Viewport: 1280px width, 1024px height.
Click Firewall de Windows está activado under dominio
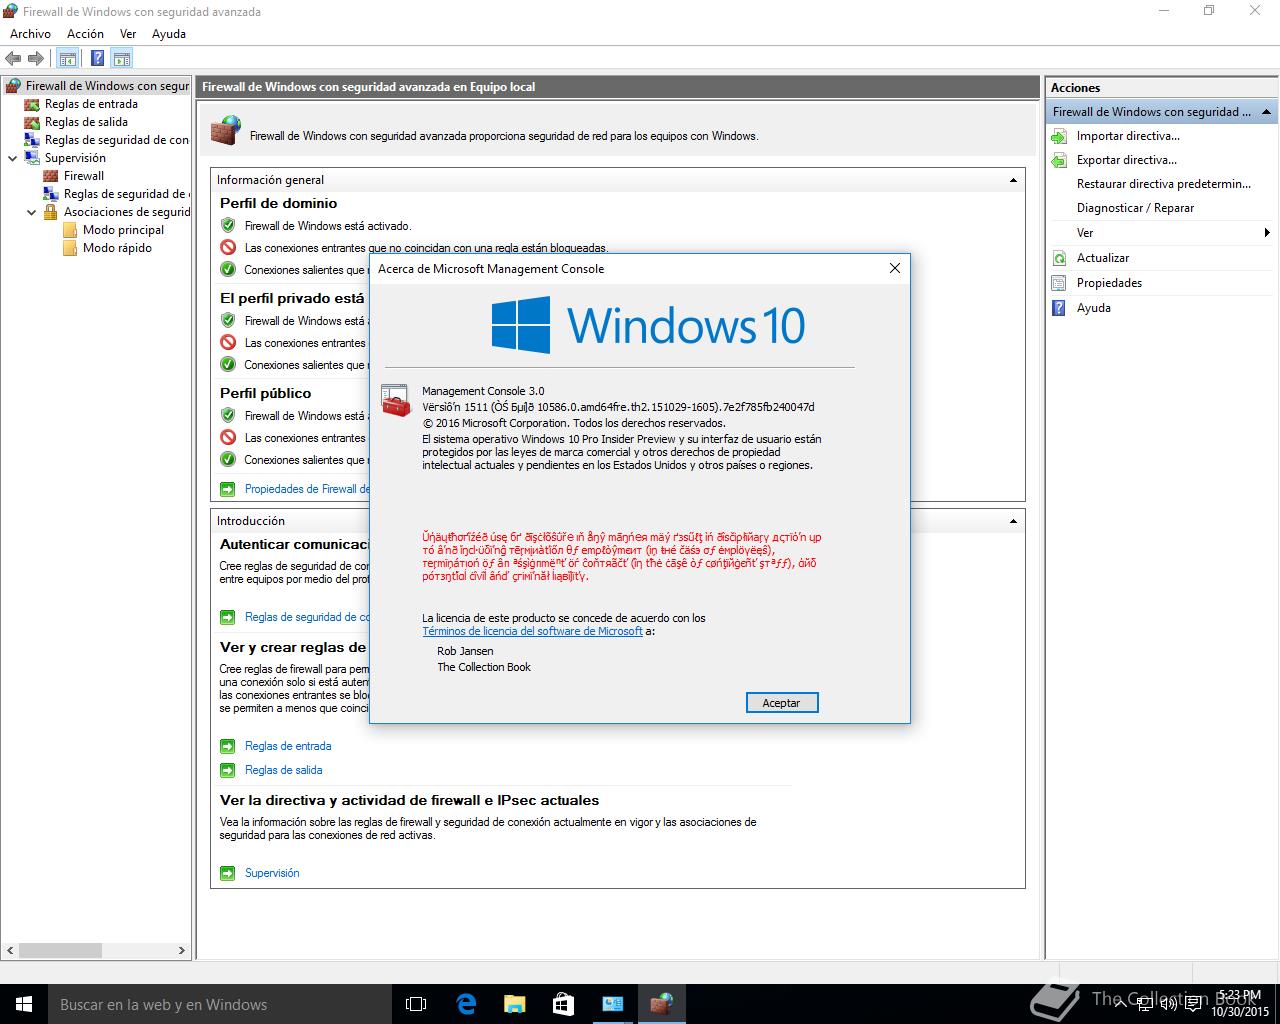tap(328, 226)
